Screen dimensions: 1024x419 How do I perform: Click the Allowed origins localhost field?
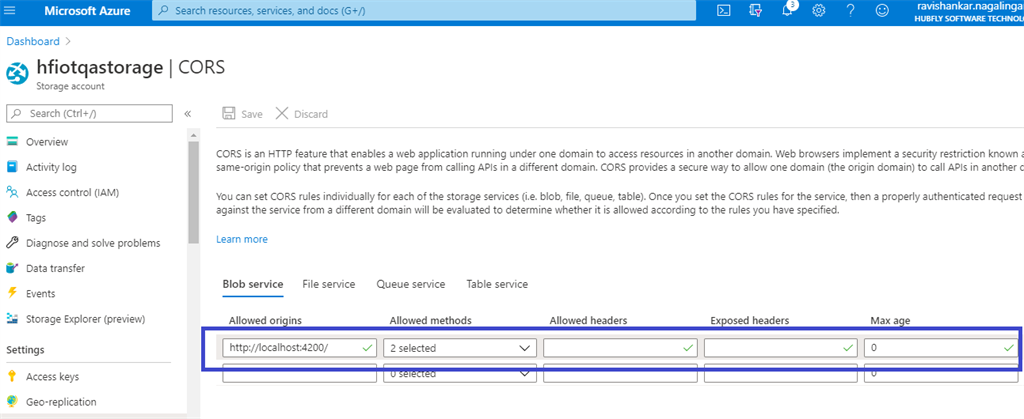pyautogui.click(x=300, y=348)
